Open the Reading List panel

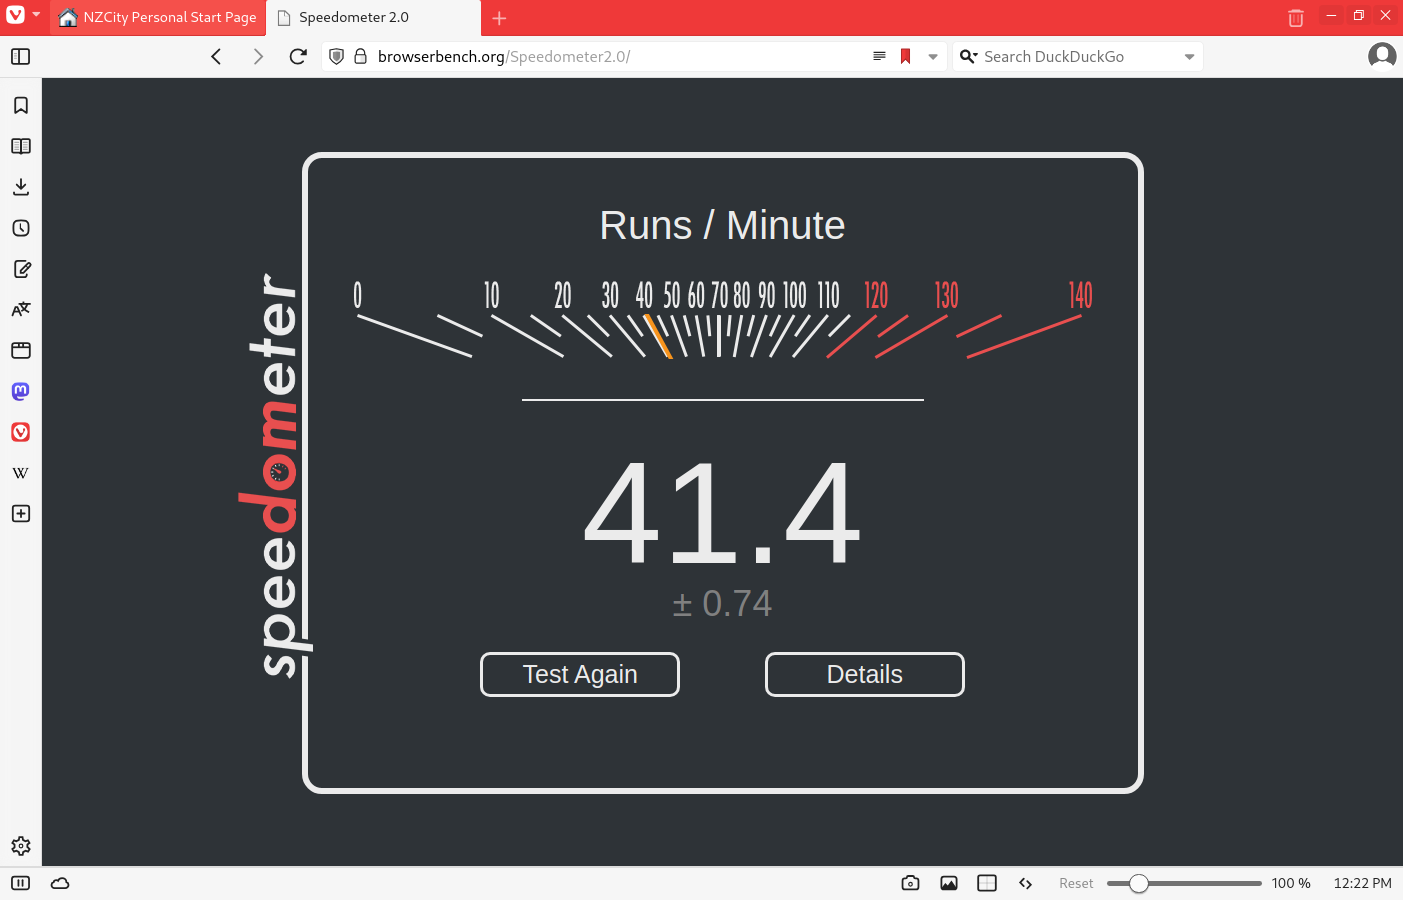[21, 146]
